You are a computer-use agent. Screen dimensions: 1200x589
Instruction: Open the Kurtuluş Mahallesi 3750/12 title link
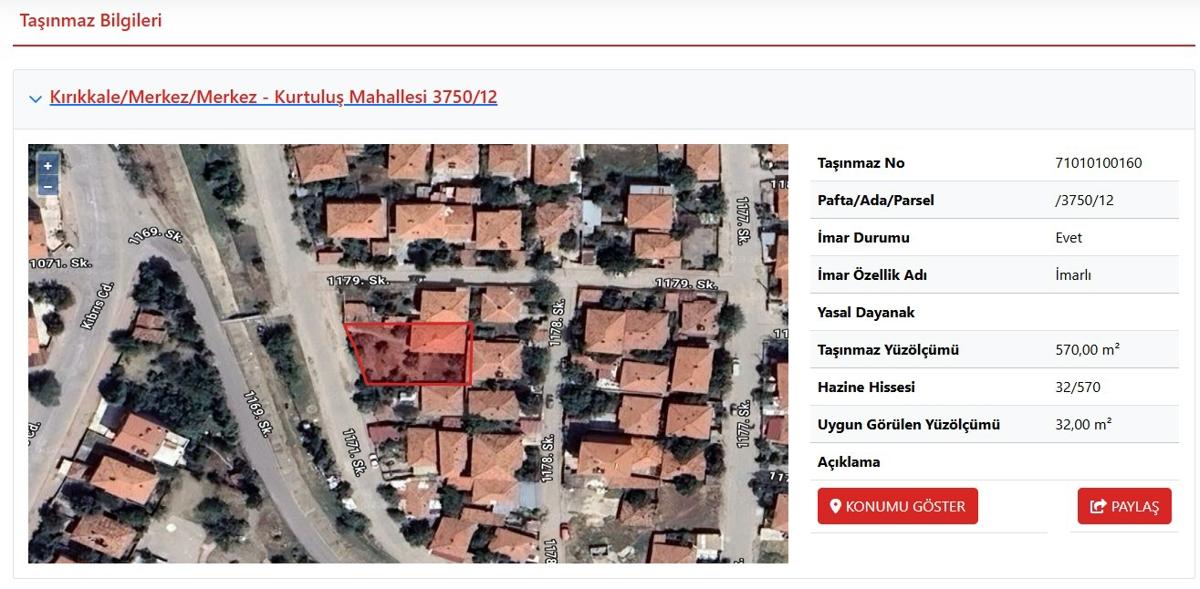(x=273, y=97)
